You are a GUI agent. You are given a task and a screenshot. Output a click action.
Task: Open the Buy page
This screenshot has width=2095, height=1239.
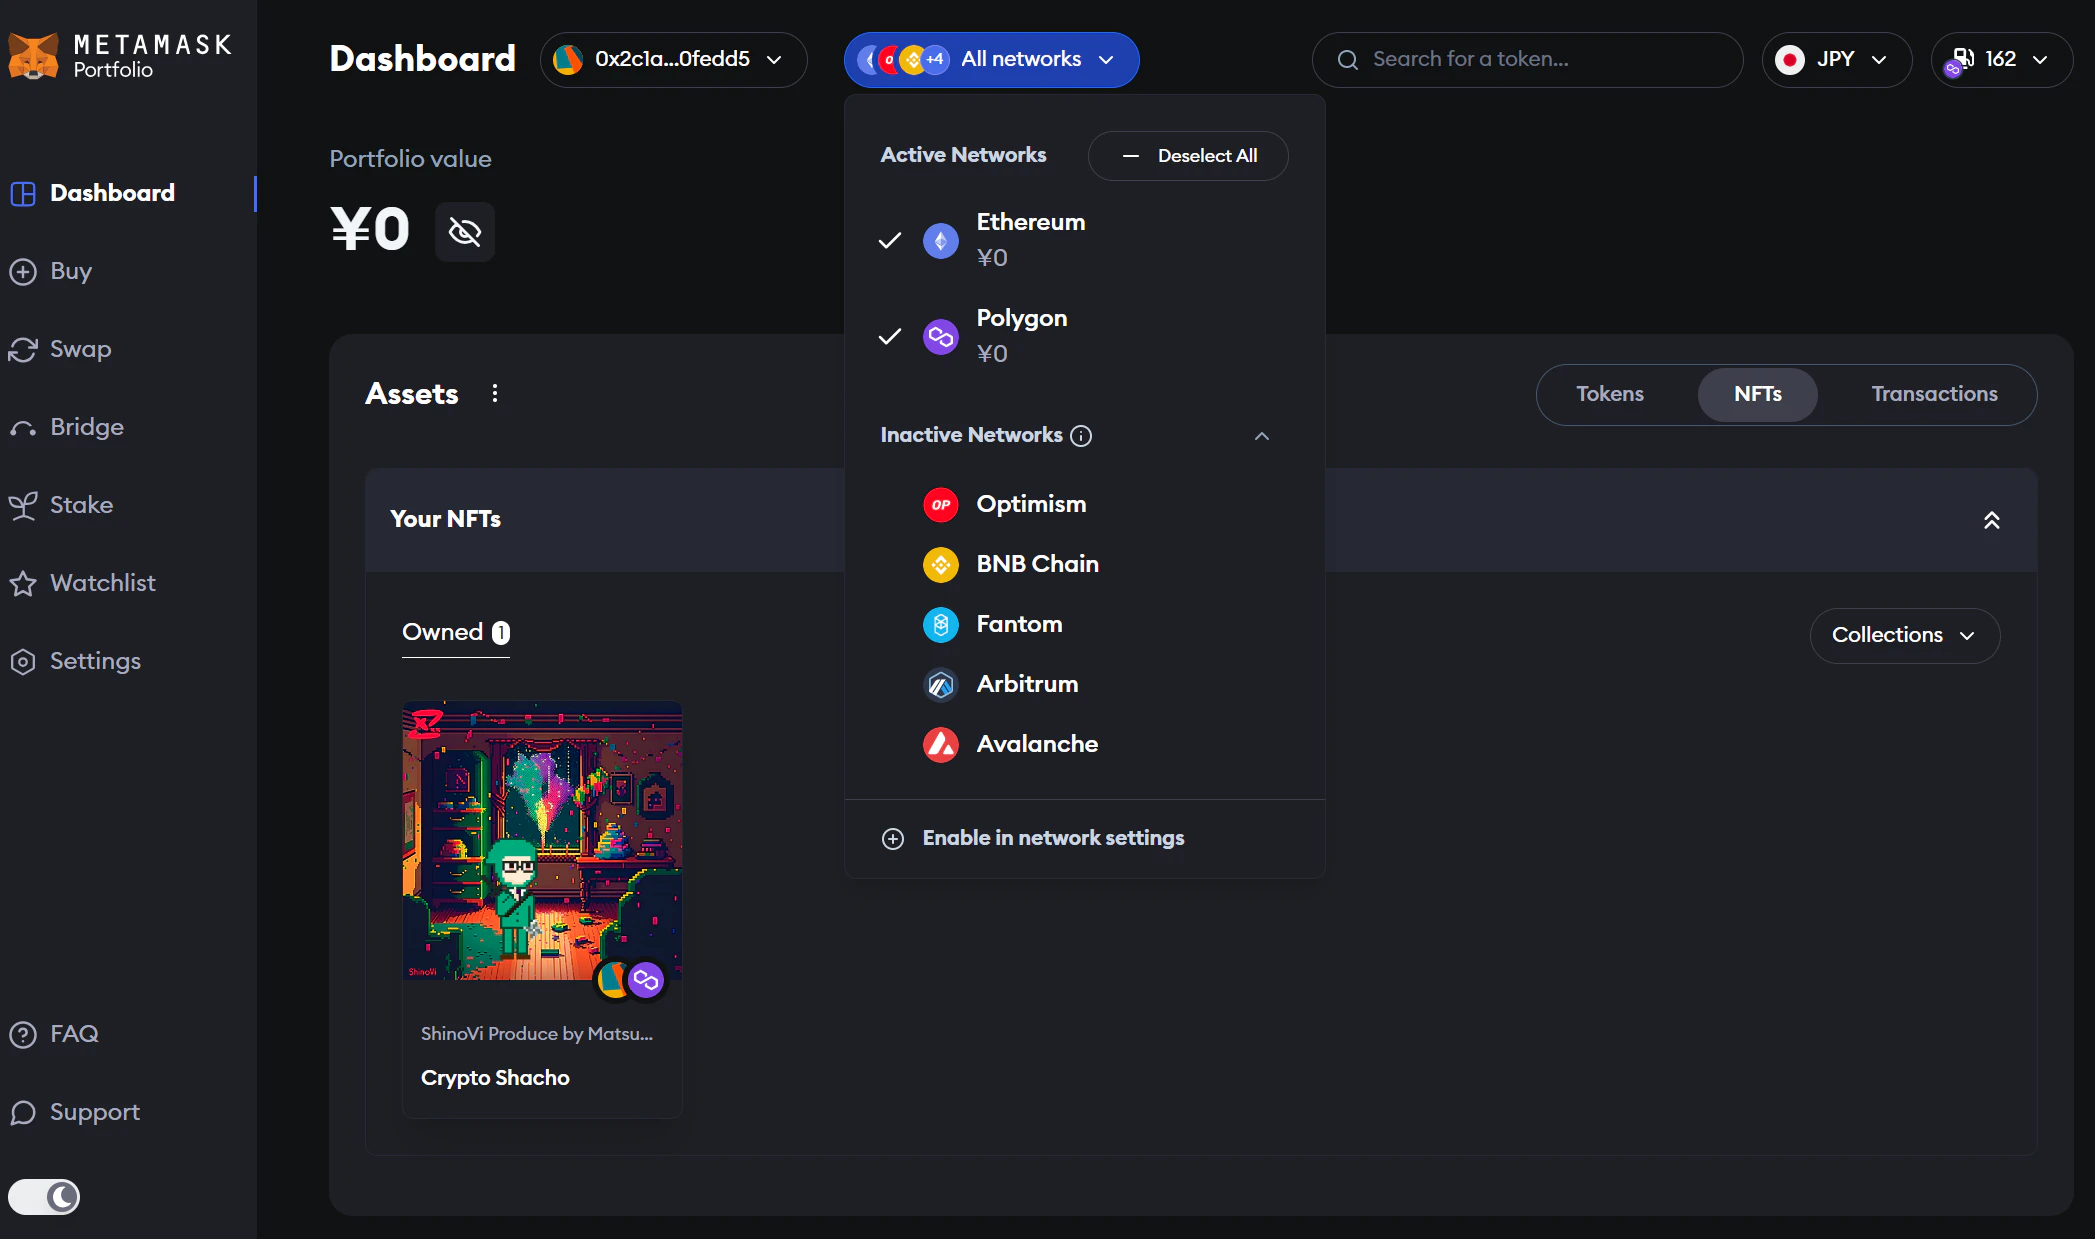click(x=71, y=271)
